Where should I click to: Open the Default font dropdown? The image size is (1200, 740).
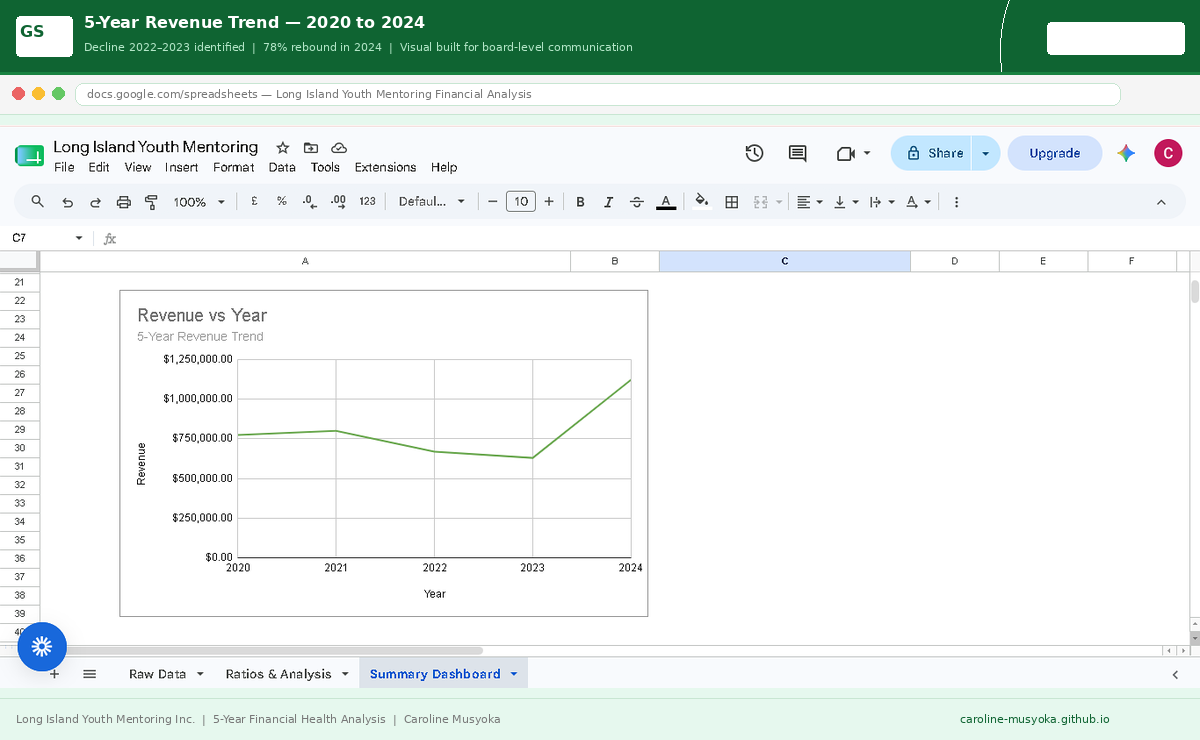(x=432, y=201)
